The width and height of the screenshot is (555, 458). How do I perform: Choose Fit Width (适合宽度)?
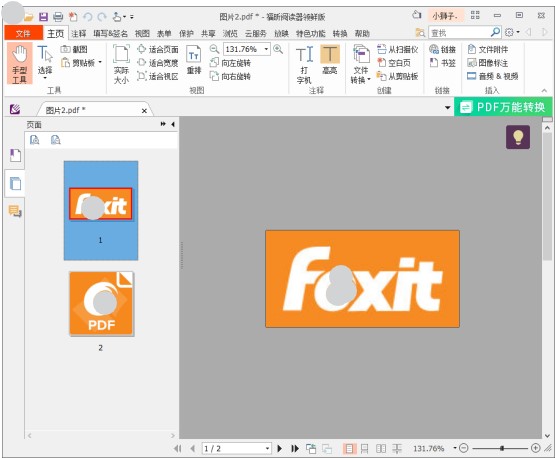(158, 63)
